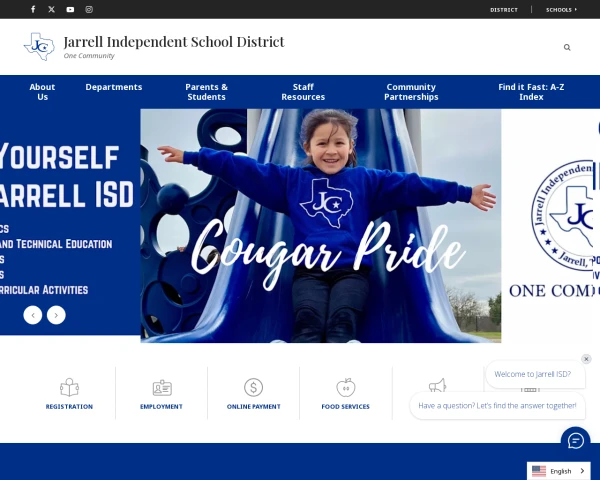Open the chat bubble widget

tap(575, 441)
